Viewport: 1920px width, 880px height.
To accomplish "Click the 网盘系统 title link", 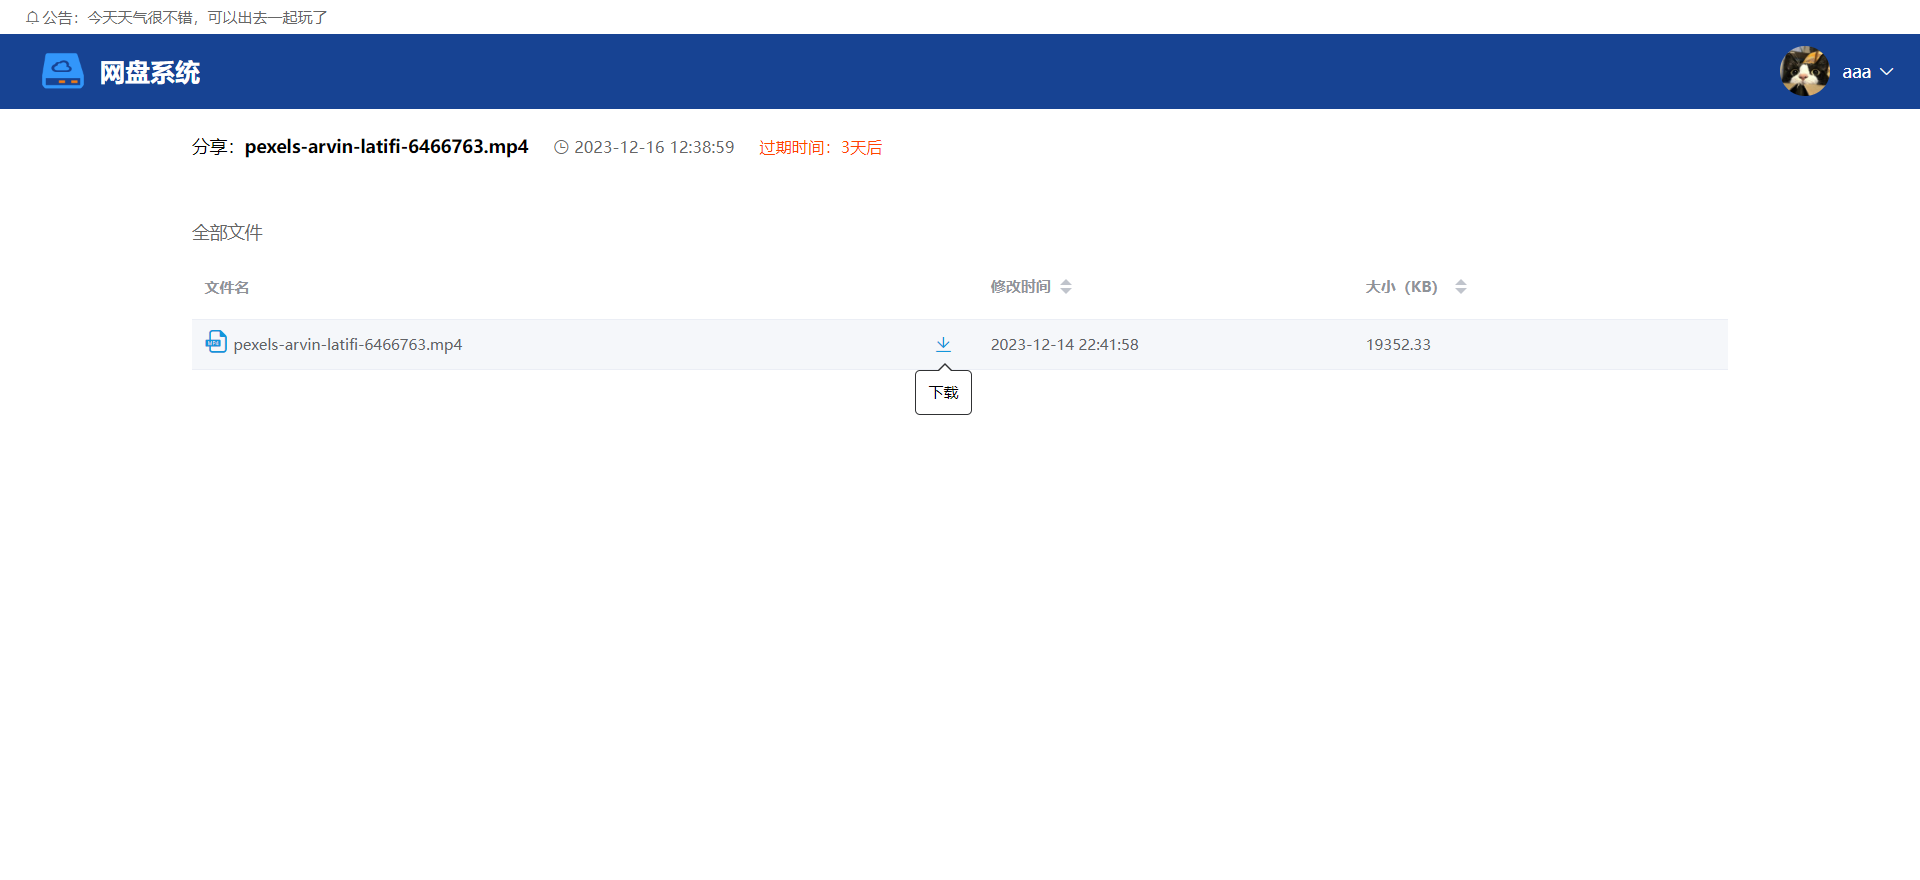I will 150,72.
